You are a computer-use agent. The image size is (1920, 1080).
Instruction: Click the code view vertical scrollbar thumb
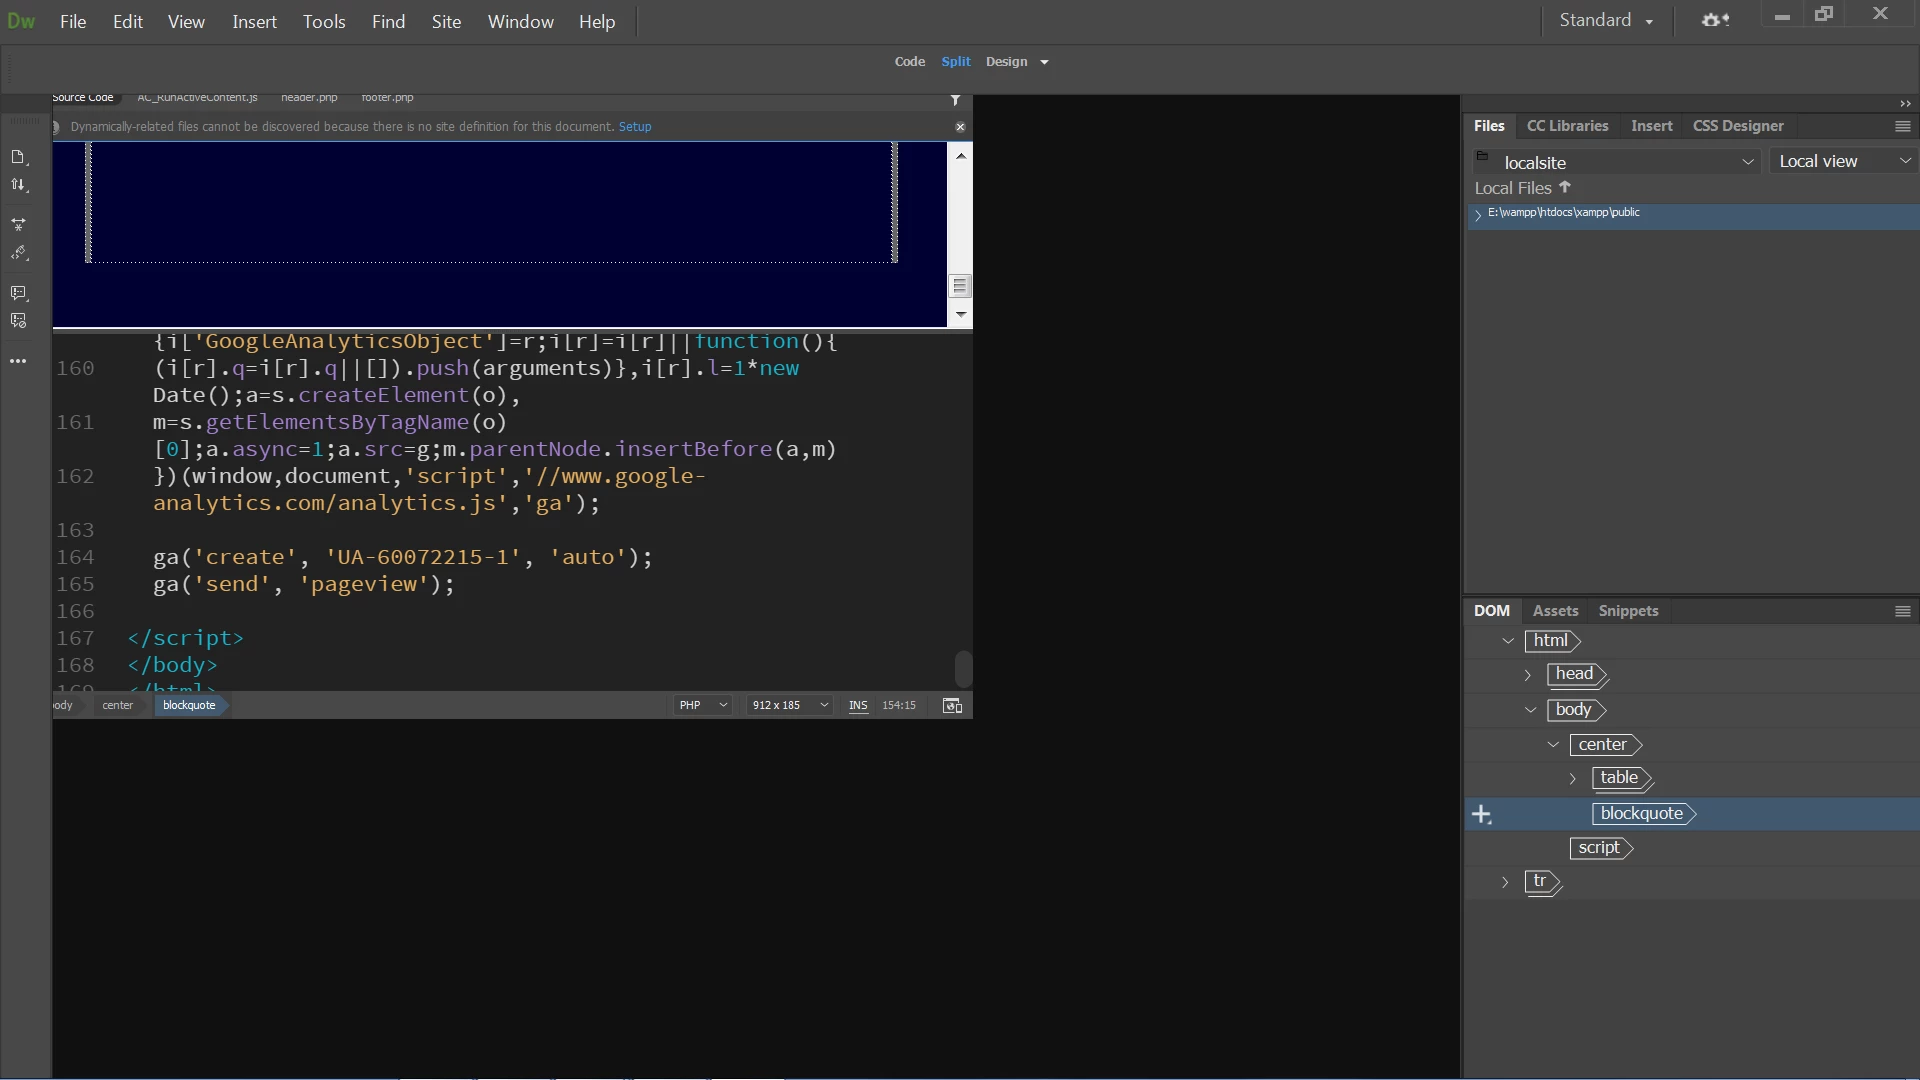[963, 668]
